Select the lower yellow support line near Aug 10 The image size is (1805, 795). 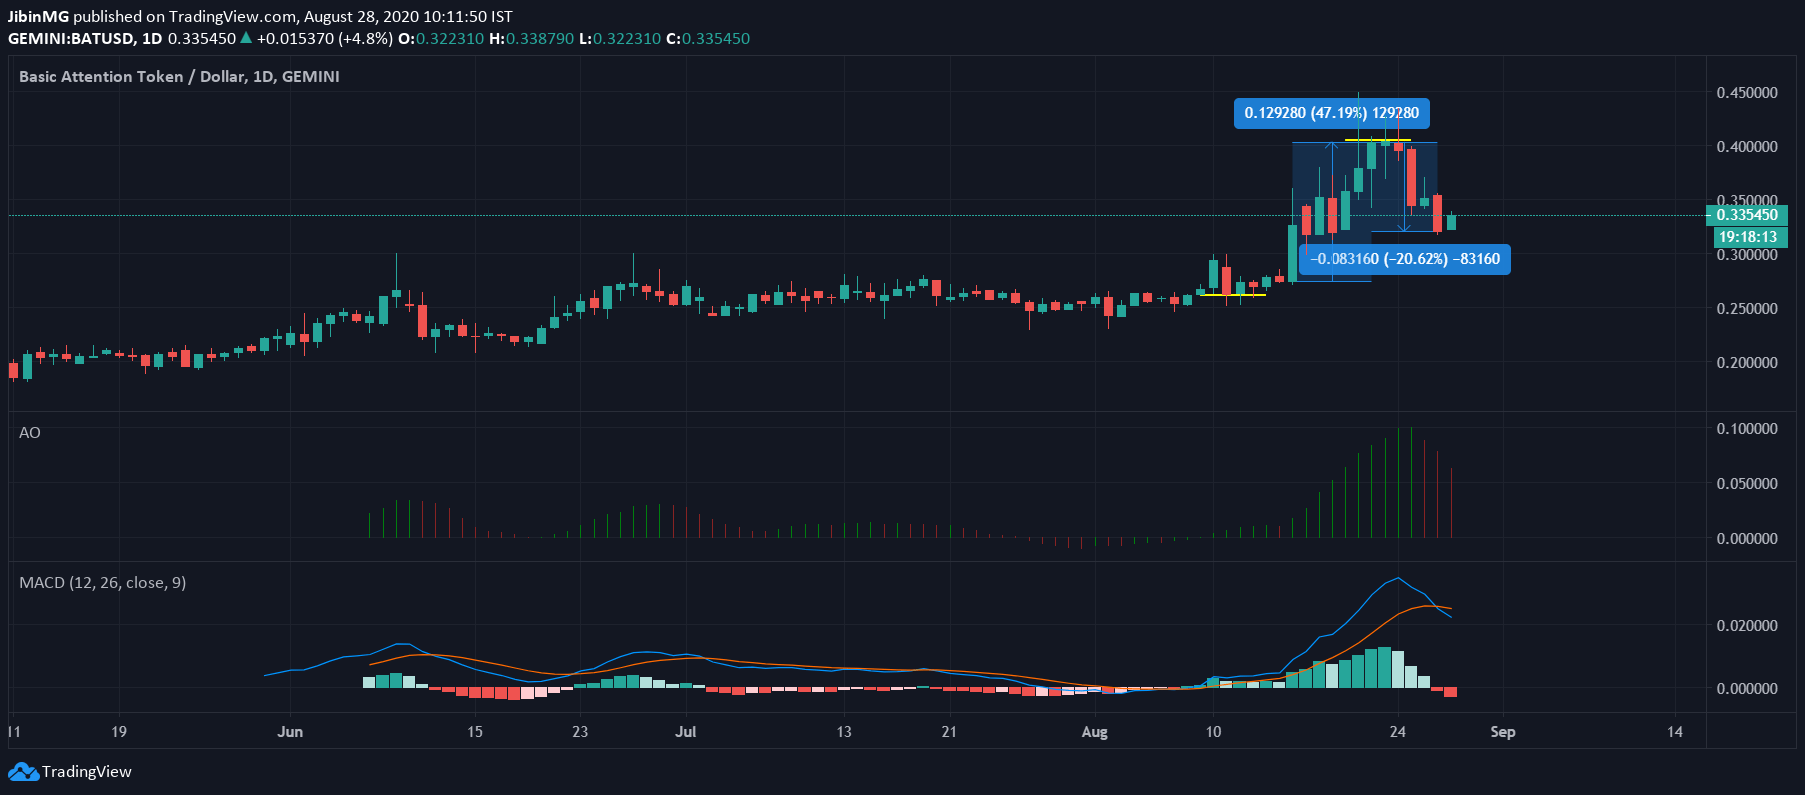pyautogui.click(x=1233, y=295)
